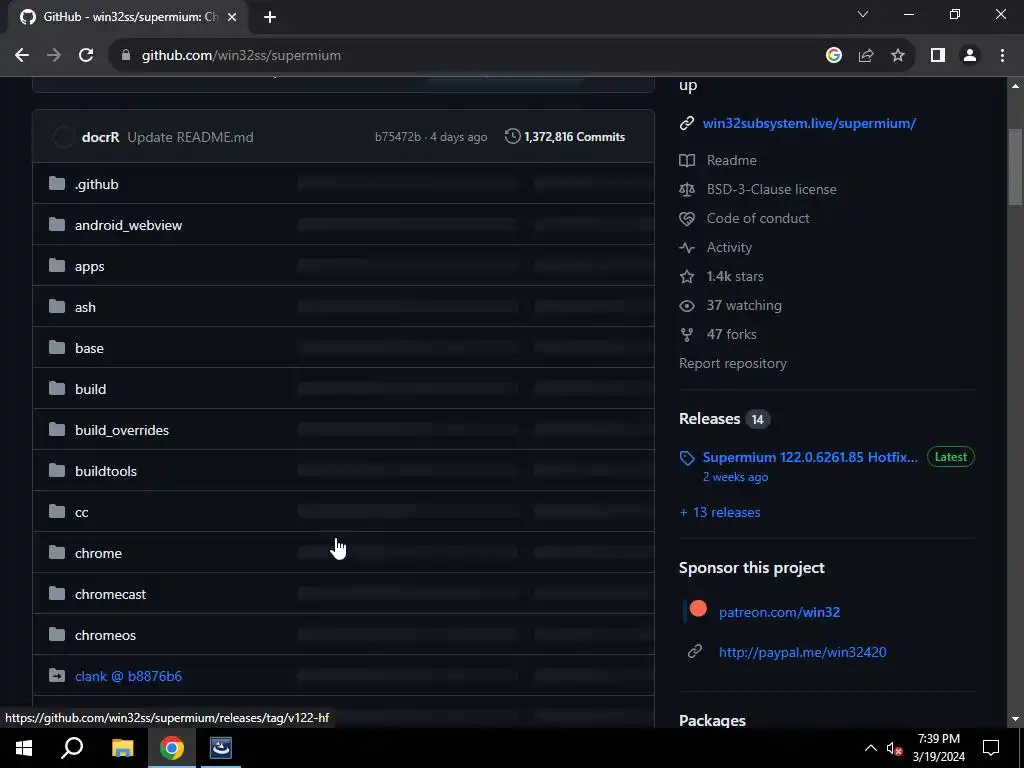Image resolution: width=1024 pixels, height=768 pixels.
Task: Click the heart icon beside Code of conduct
Action: tap(686, 219)
